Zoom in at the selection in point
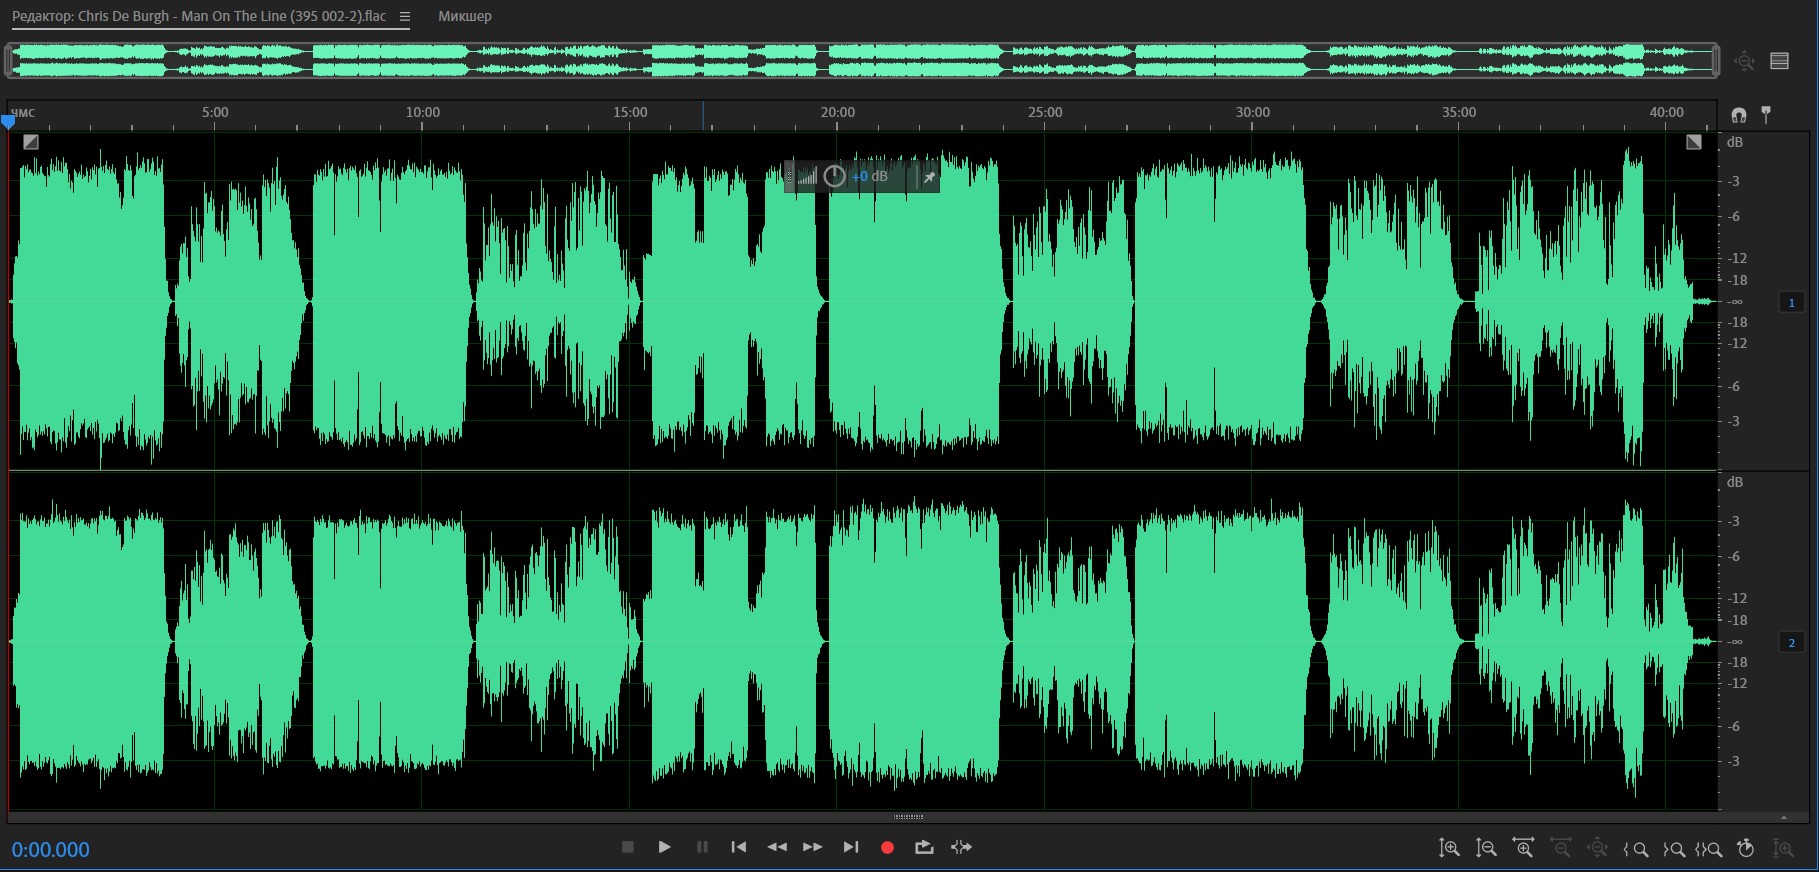1819x872 pixels. pyautogui.click(x=1636, y=849)
